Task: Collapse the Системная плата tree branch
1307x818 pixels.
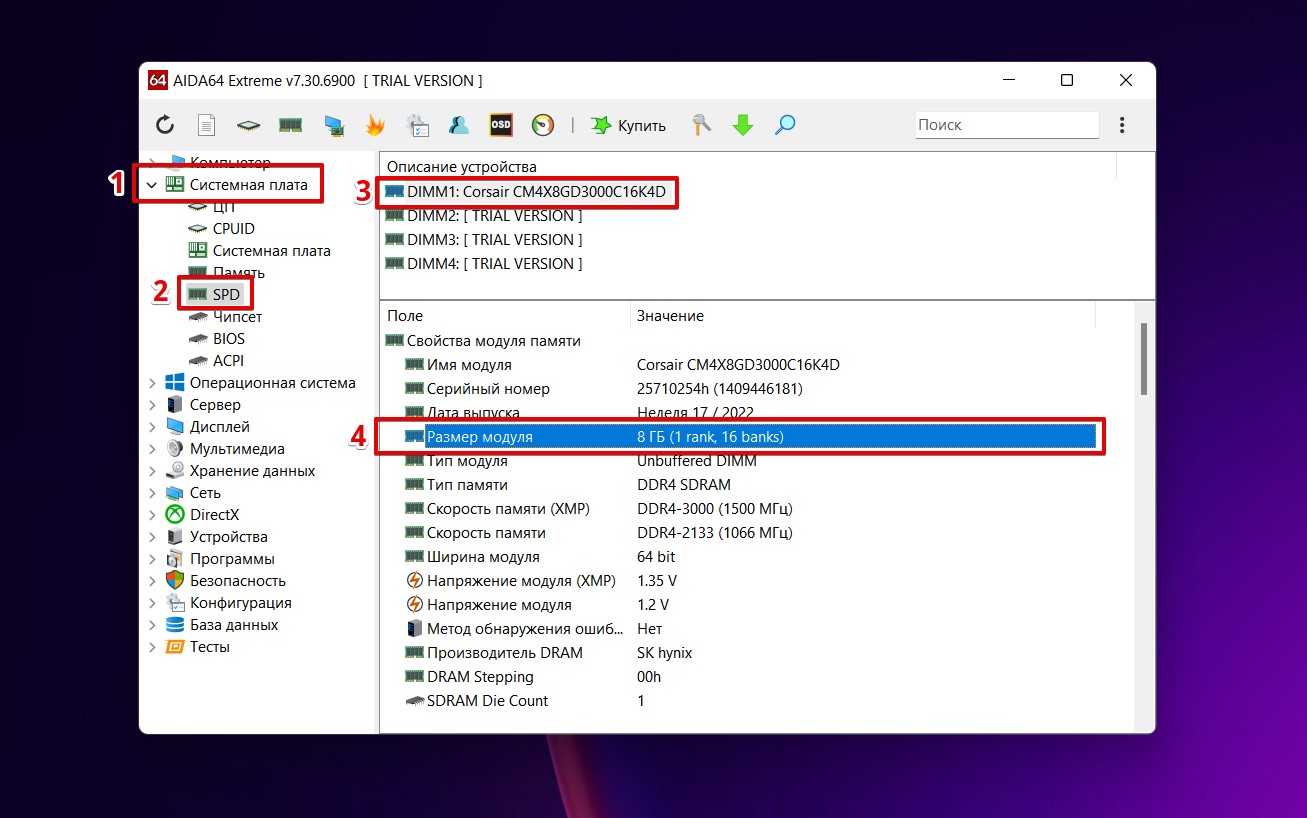Action: [152, 185]
